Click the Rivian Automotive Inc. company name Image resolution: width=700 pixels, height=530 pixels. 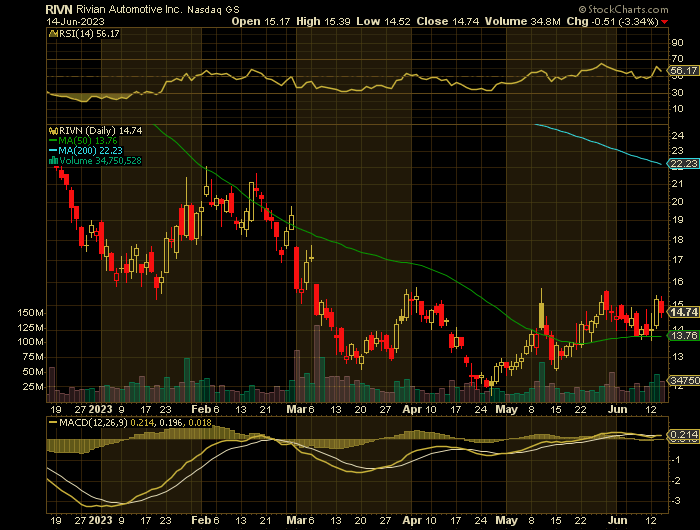tap(129, 9)
